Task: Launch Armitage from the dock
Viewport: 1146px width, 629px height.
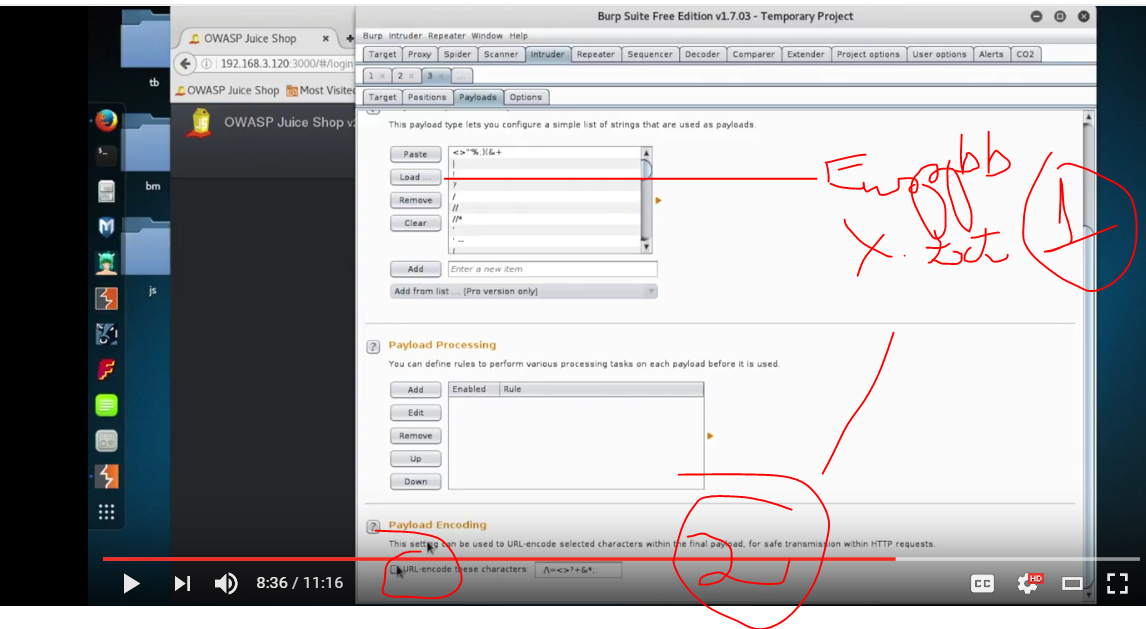Action: 106,262
